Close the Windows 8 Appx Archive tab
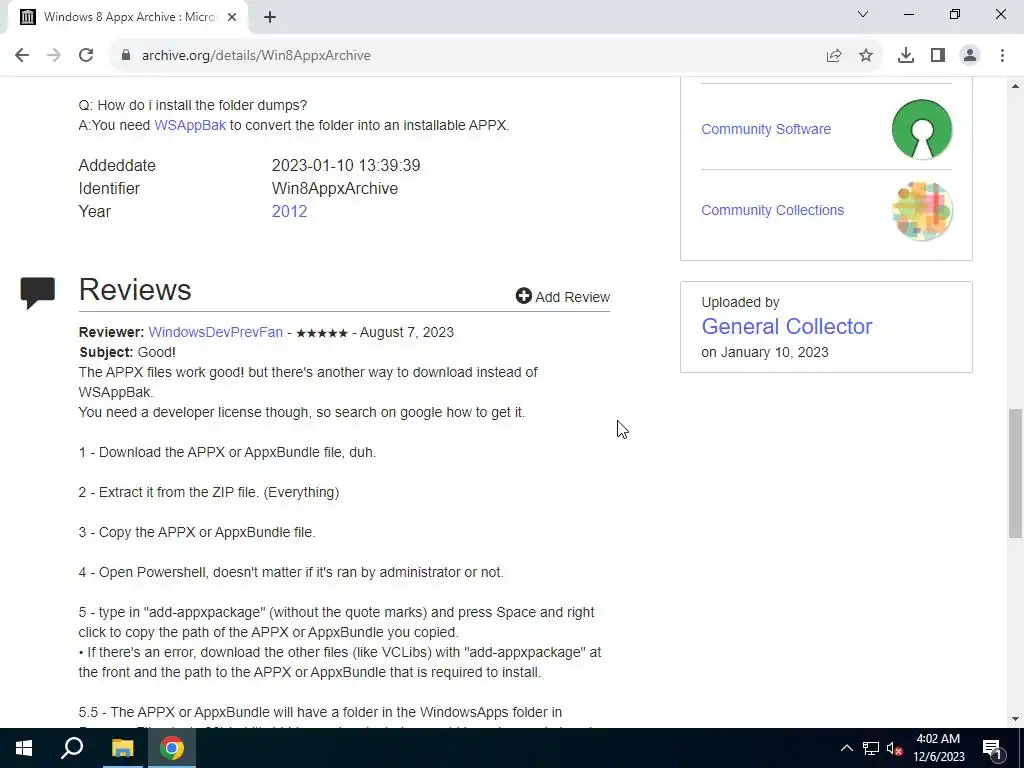The width and height of the screenshot is (1024, 768). click(232, 17)
